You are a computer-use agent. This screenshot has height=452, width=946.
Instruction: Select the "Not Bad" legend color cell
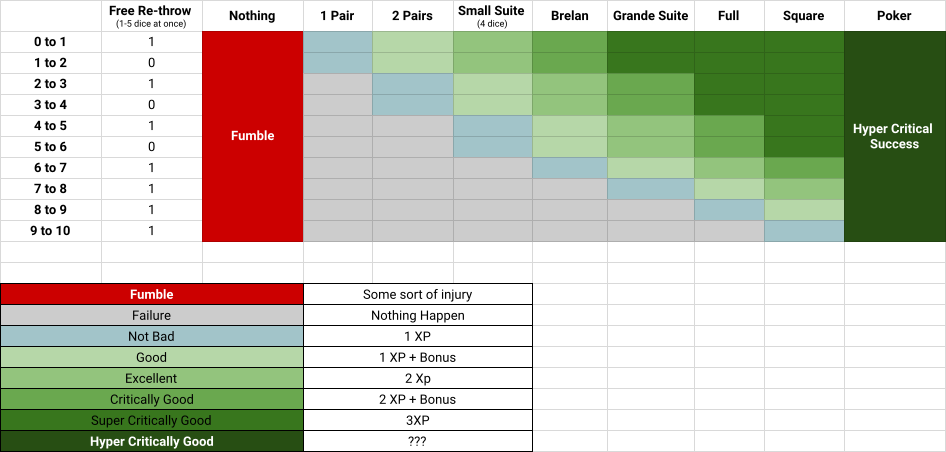pos(152,336)
